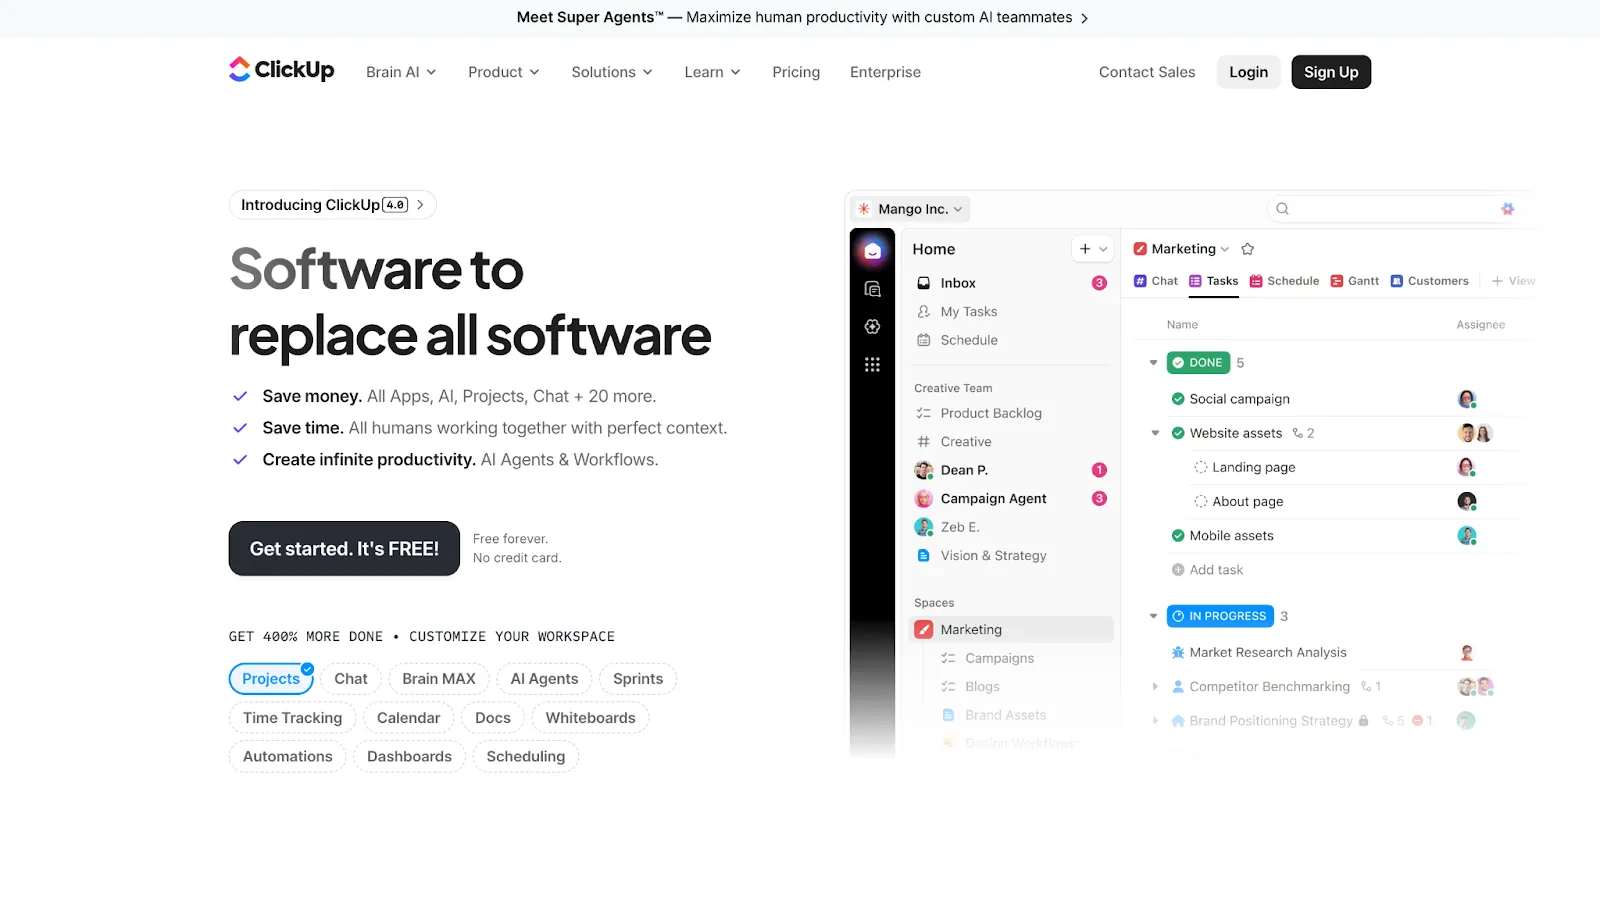Click the search magnifier icon

[x=1282, y=209]
